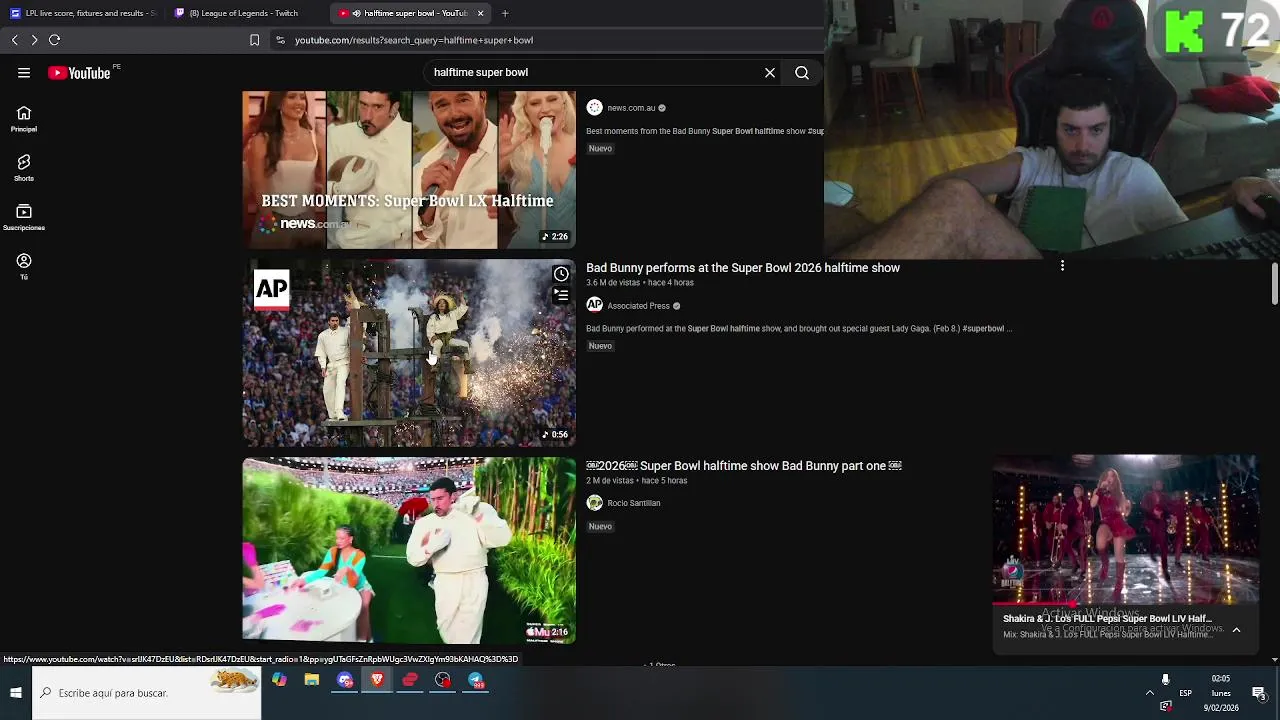Open Principal in the YouTube sidebar
The image size is (1280, 720).
[24, 119]
